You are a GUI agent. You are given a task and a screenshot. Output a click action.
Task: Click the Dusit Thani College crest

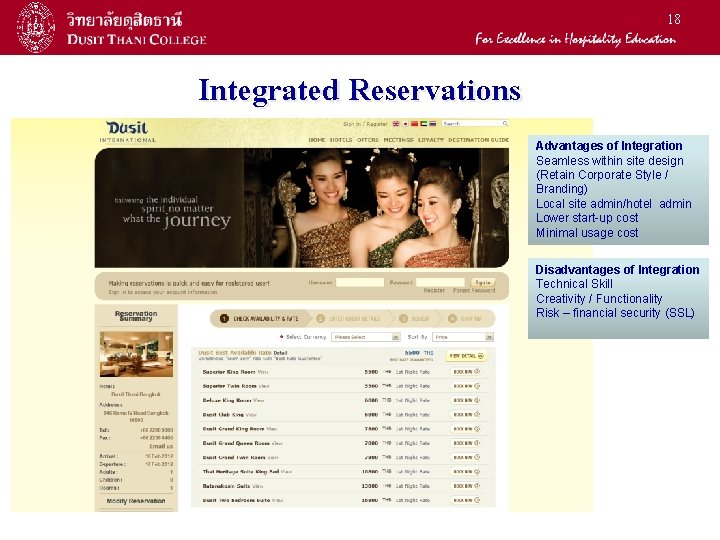pyautogui.click(x=35, y=28)
